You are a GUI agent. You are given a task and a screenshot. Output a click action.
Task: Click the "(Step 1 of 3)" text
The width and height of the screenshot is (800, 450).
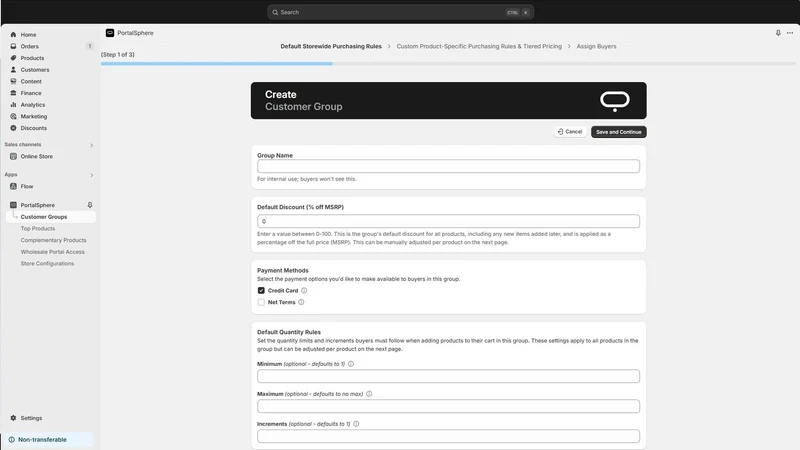point(118,55)
